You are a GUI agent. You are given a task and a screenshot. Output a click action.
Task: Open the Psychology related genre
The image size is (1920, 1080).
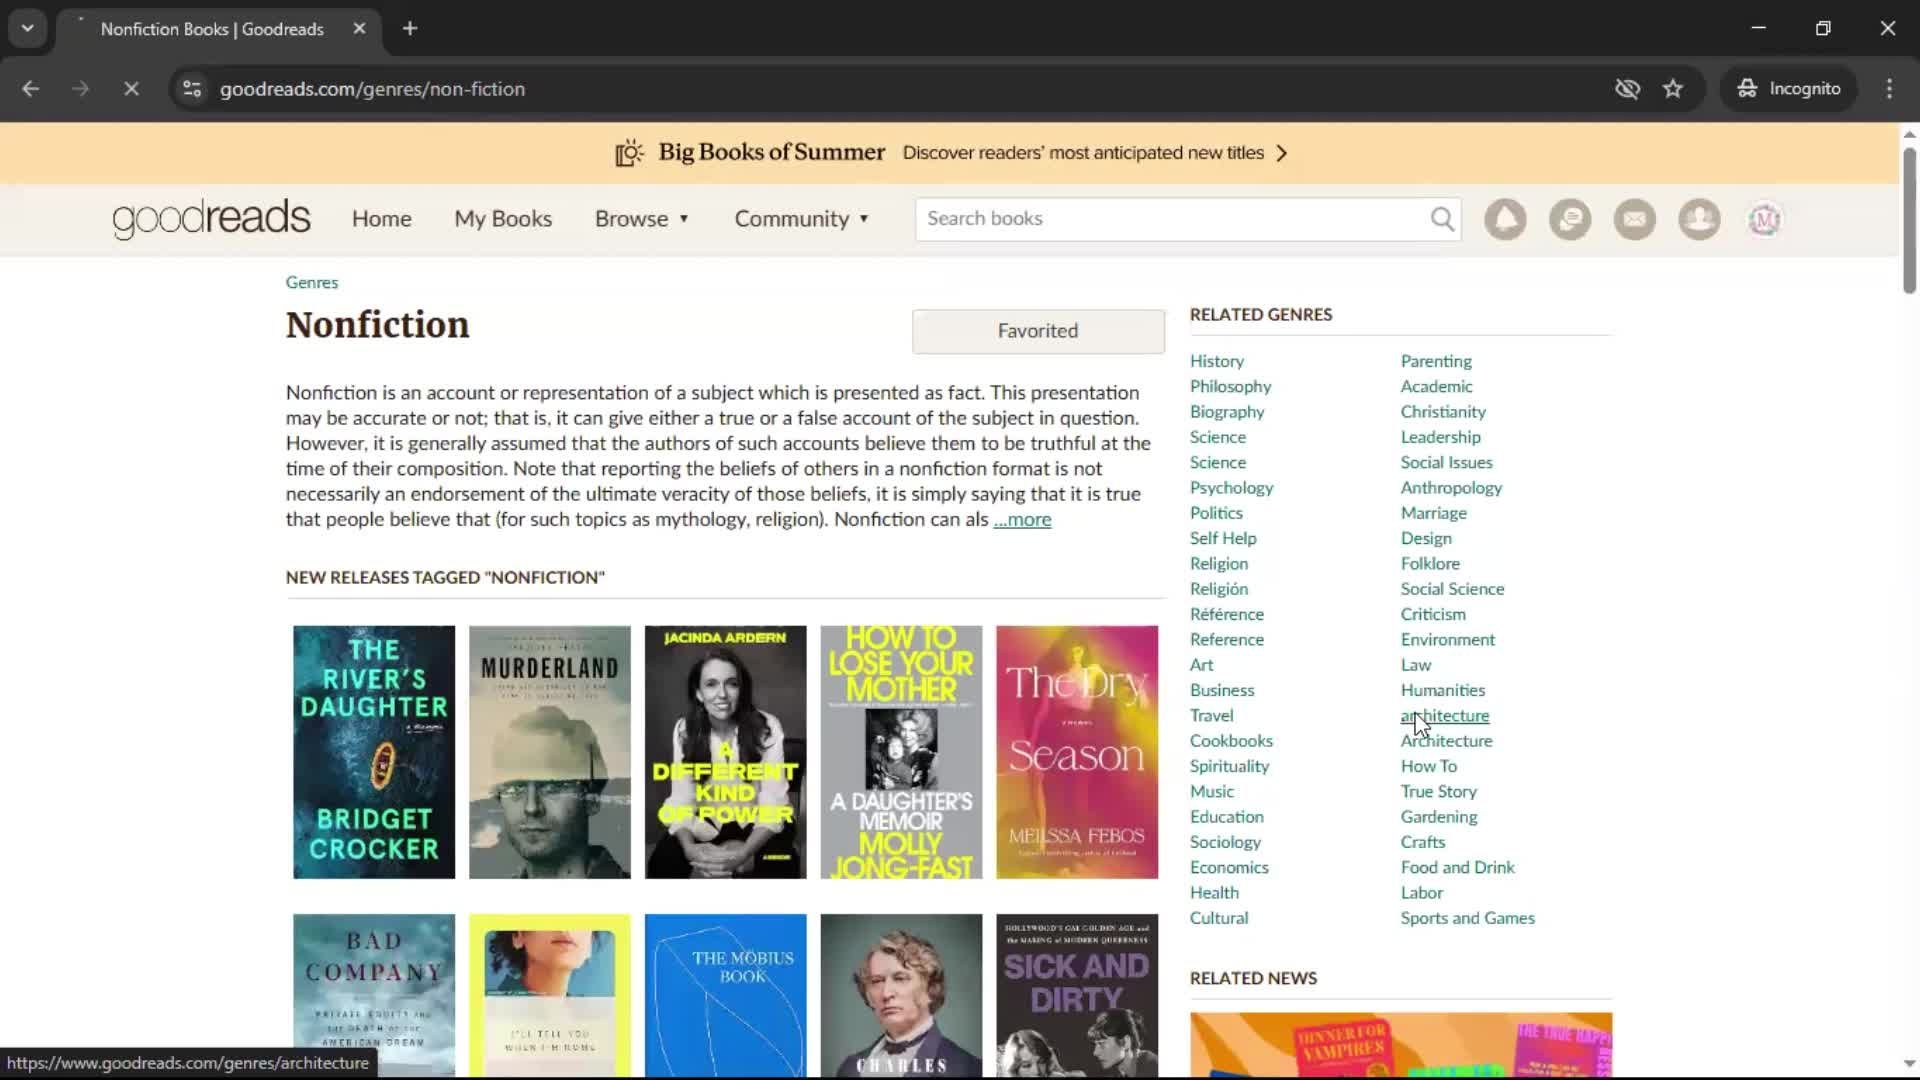click(1231, 488)
